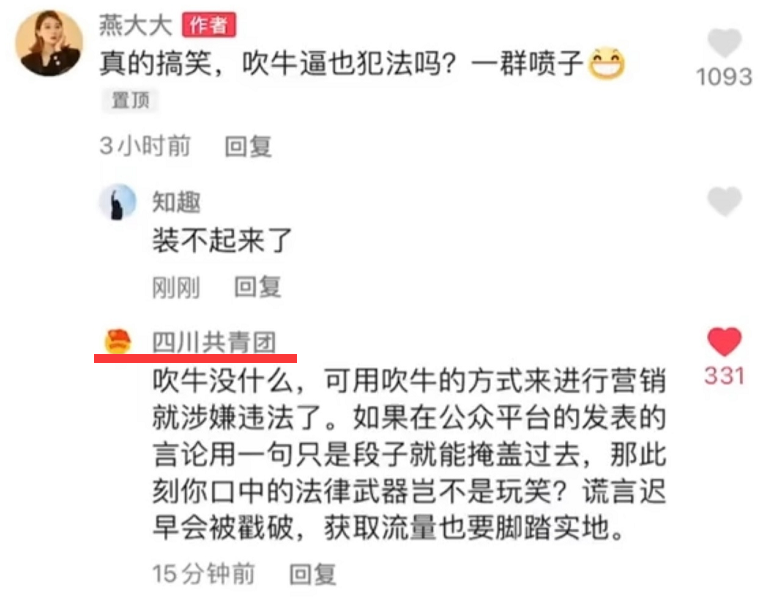Open 燕大大's profile avatar
This screenshot has height=603, width=765.
click(x=49, y=43)
